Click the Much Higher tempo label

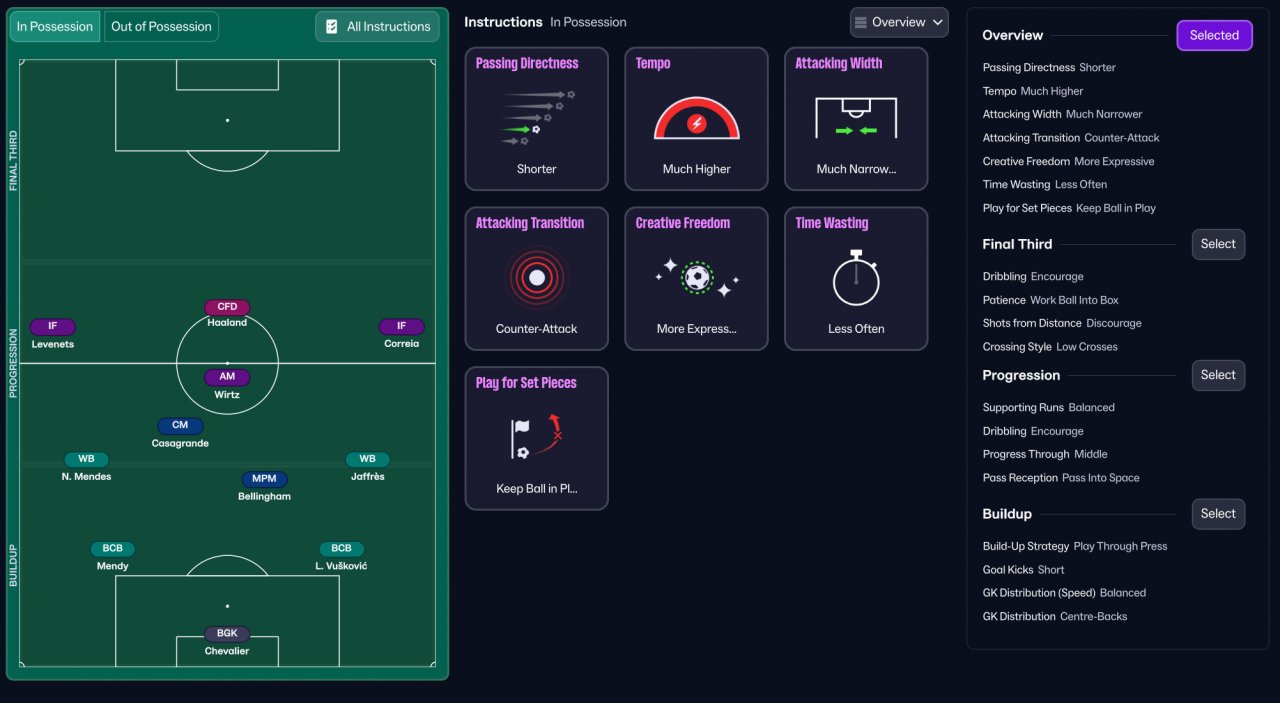pyautogui.click(x=697, y=169)
